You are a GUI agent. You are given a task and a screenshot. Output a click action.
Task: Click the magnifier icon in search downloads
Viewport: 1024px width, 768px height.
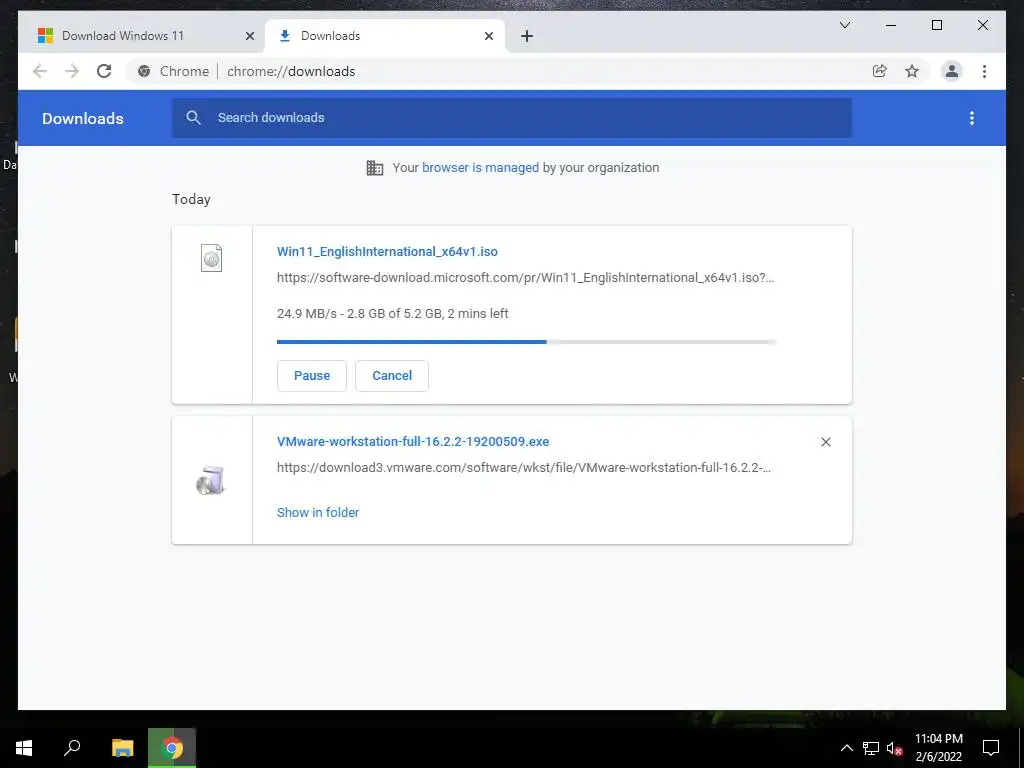(193, 118)
